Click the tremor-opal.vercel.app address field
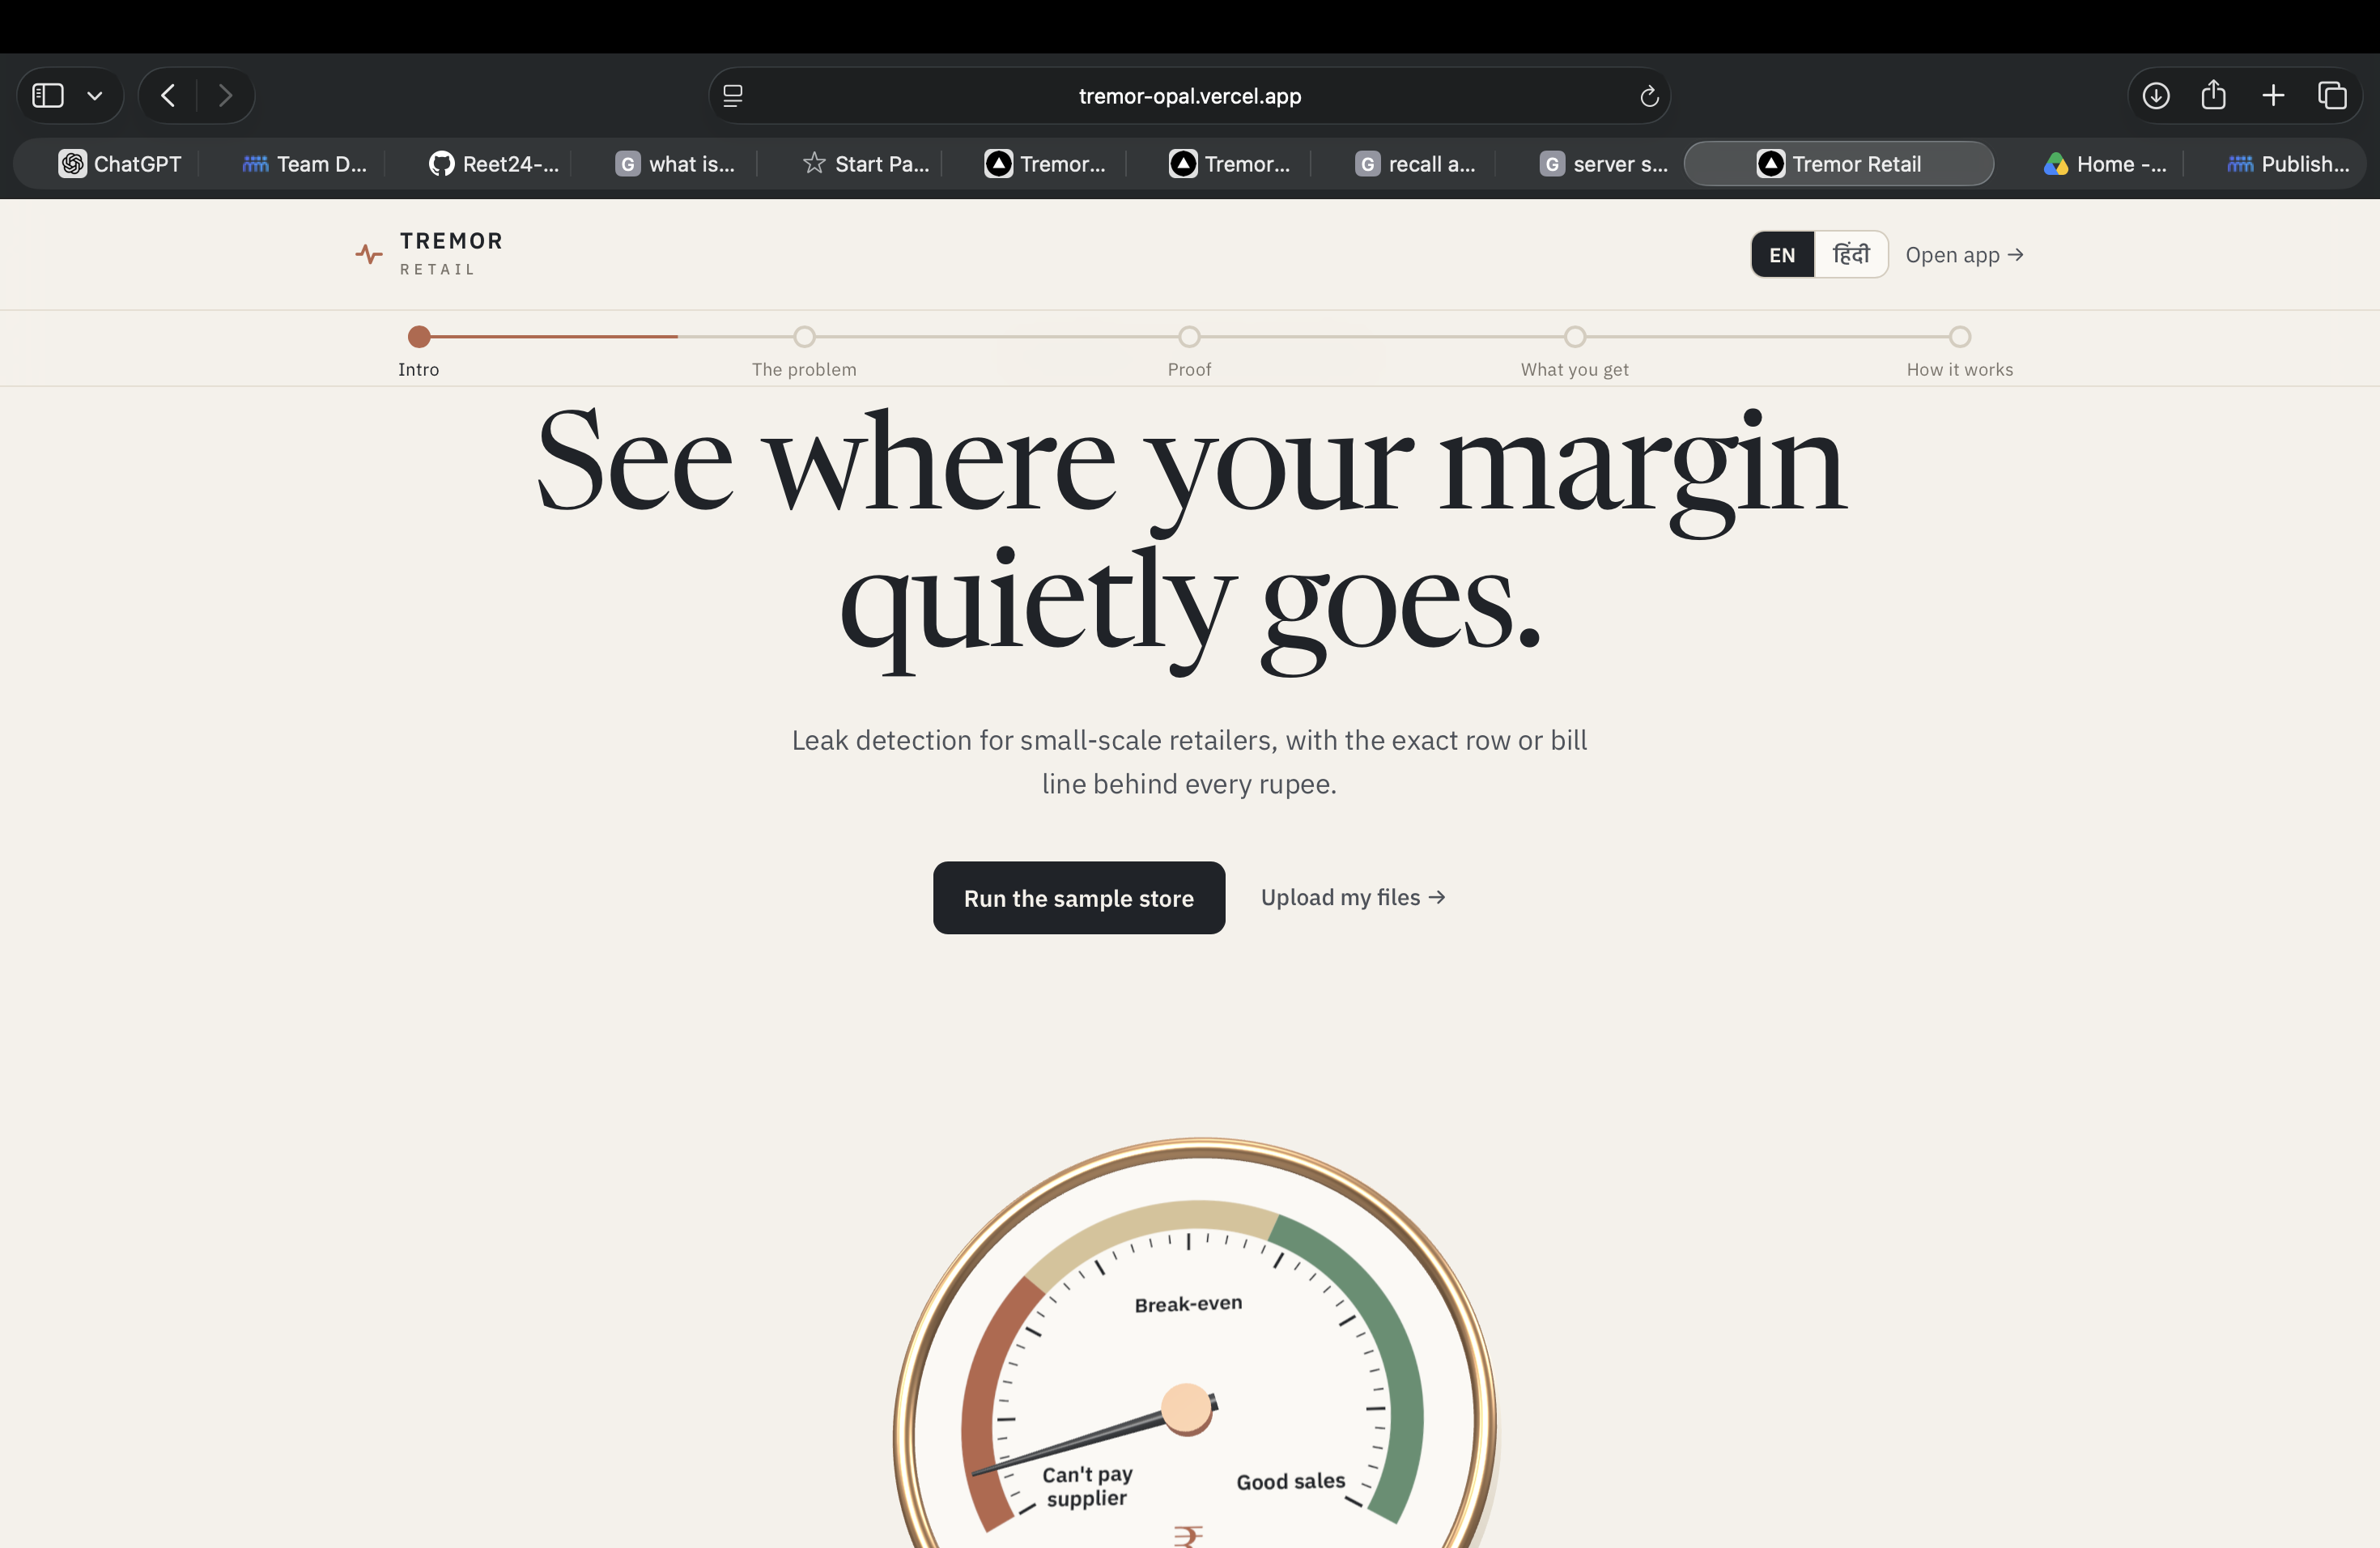 [x=1189, y=96]
